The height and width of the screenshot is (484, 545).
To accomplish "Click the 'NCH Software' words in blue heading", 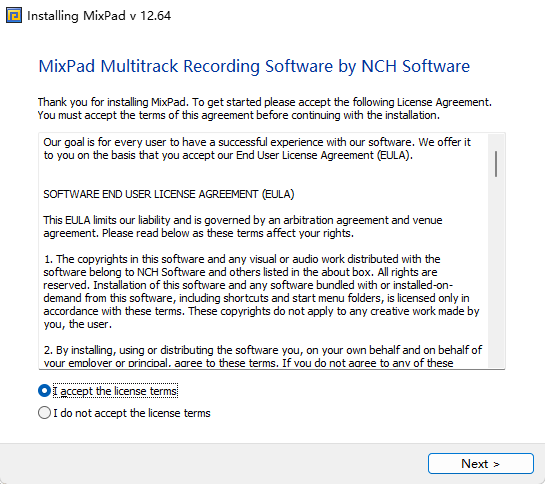I will point(415,66).
